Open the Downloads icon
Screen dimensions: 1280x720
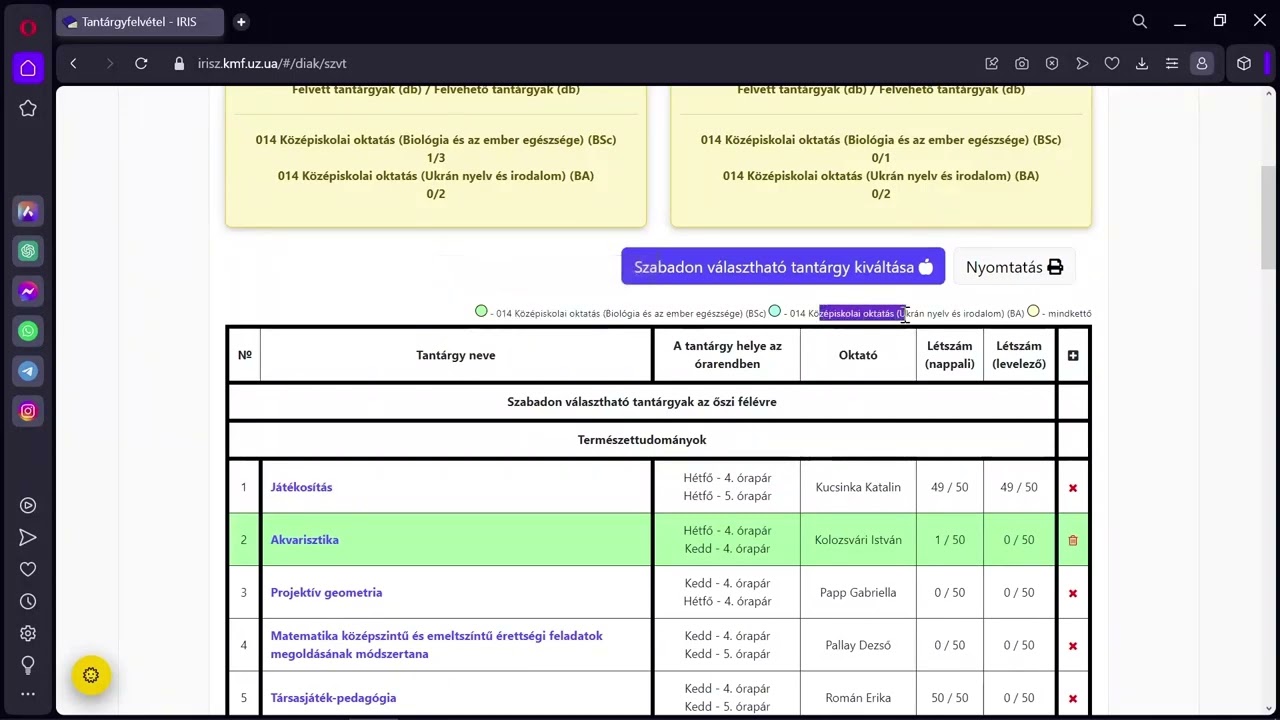[x=1142, y=63]
